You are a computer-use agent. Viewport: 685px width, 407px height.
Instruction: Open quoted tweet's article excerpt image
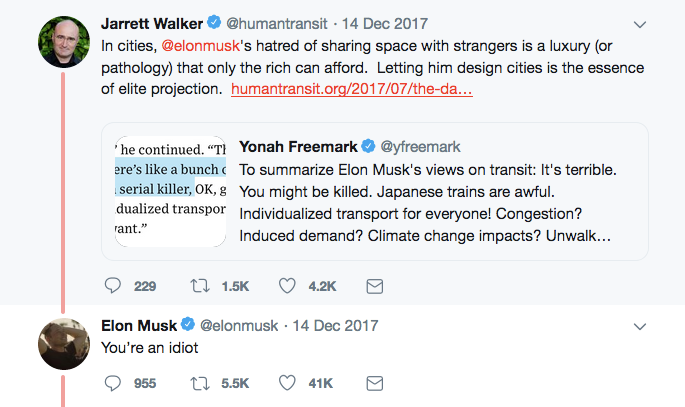click(170, 191)
